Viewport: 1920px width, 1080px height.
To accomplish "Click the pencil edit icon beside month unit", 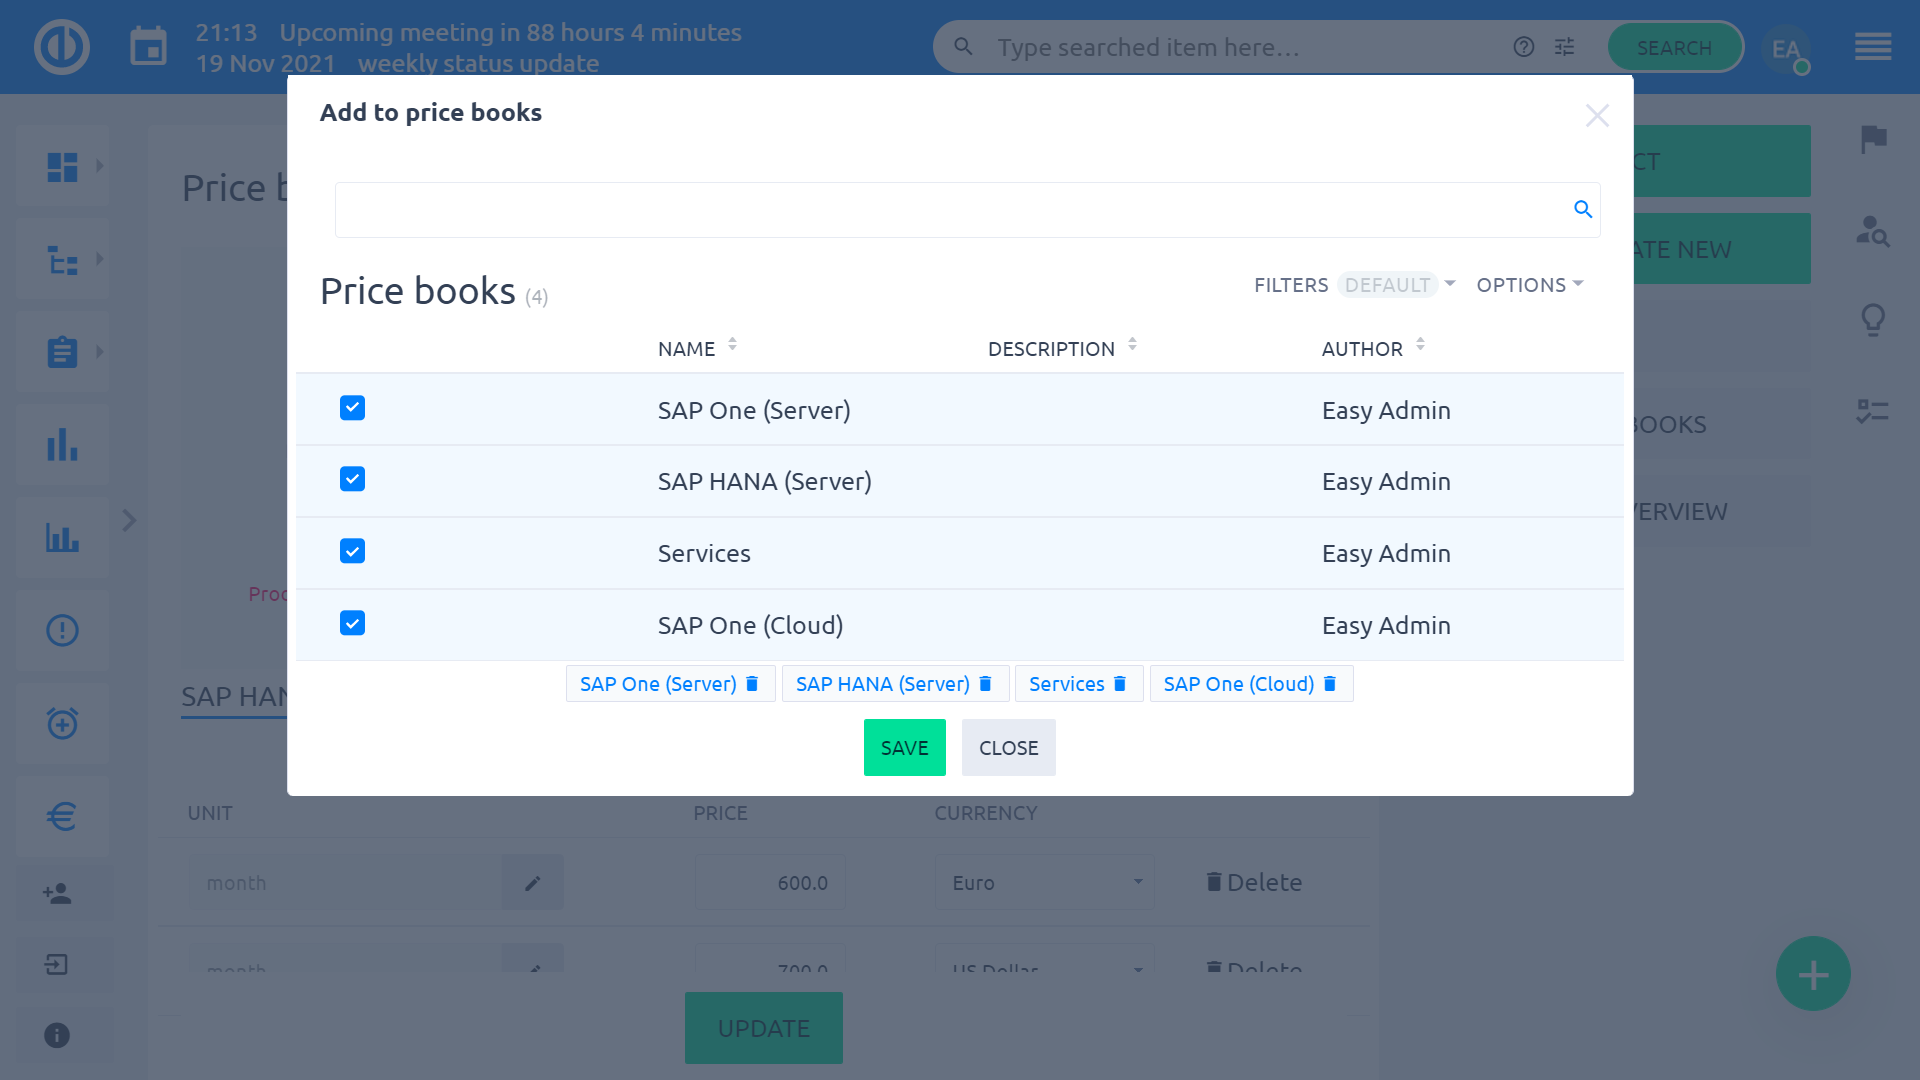I will tap(533, 883).
